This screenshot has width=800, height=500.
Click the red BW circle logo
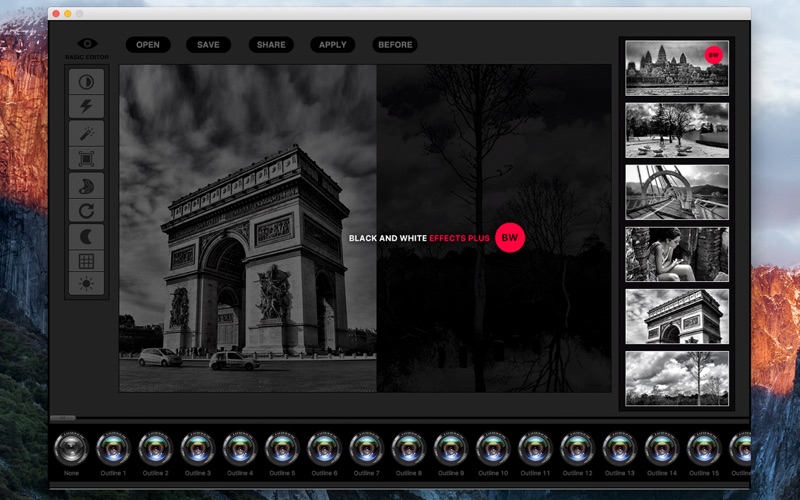510,238
